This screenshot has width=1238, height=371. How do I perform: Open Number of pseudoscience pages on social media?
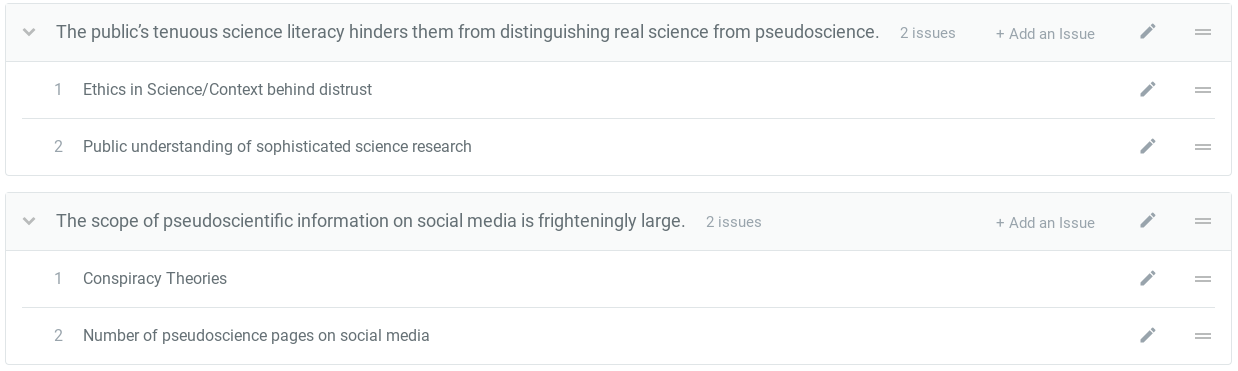[x=256, y=335]
